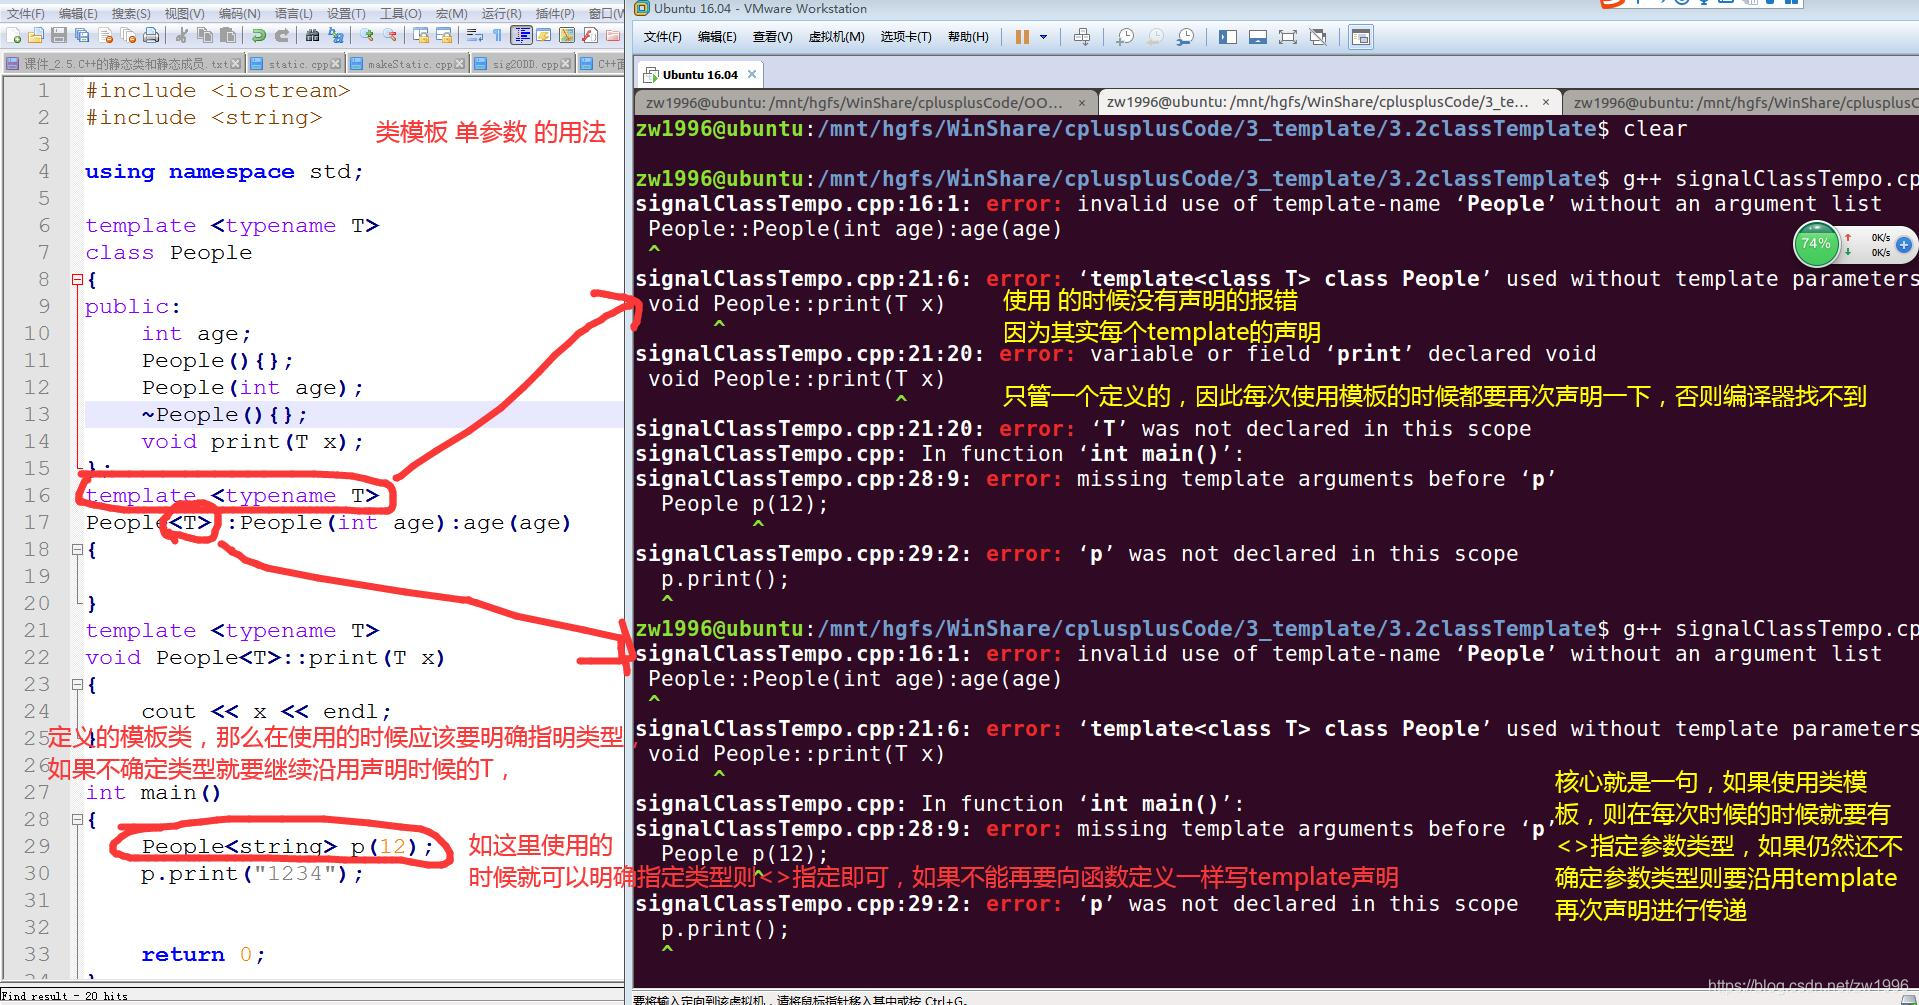Toggle the VMware library sidebar

coord(1228,37)
